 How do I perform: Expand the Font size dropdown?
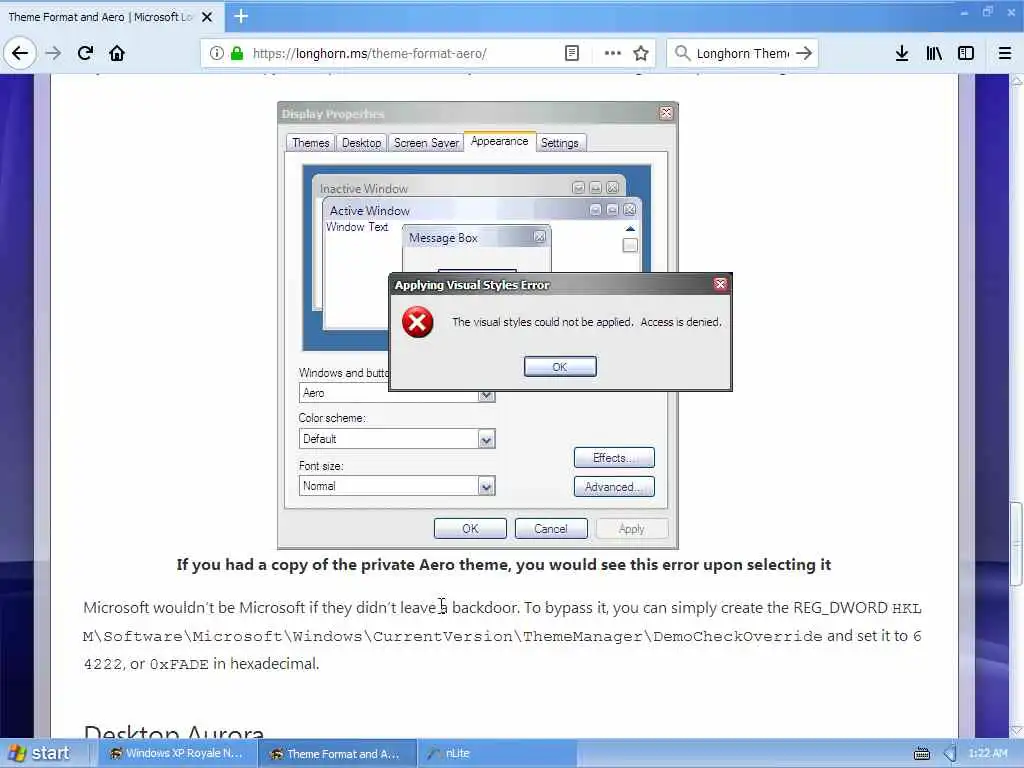click(487, 487)
